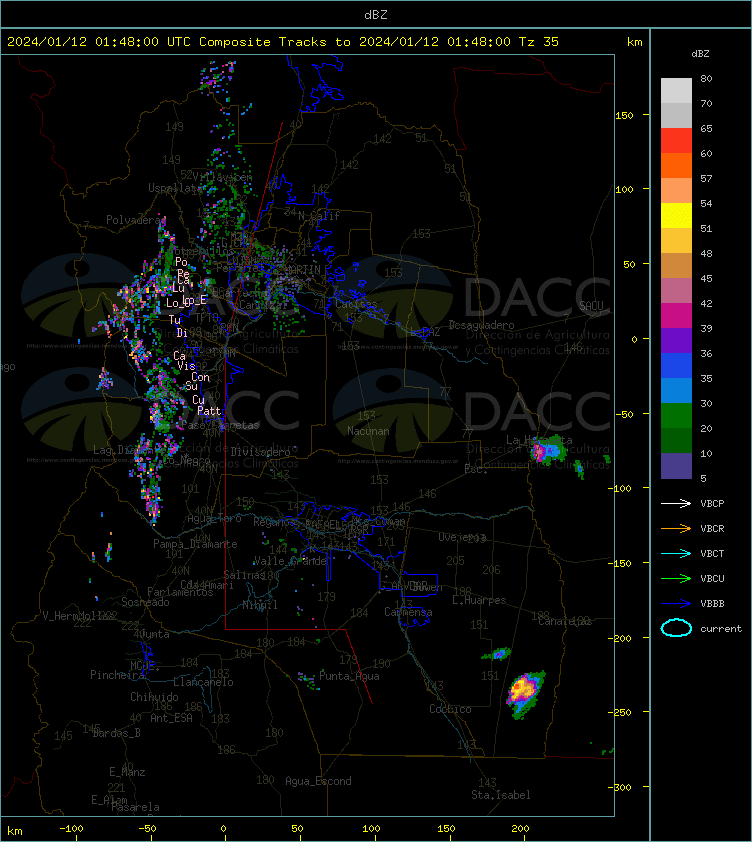Select the light grey 70-80 dBZ swatch
Screen dimensions: 752x842
click(676, 90)
